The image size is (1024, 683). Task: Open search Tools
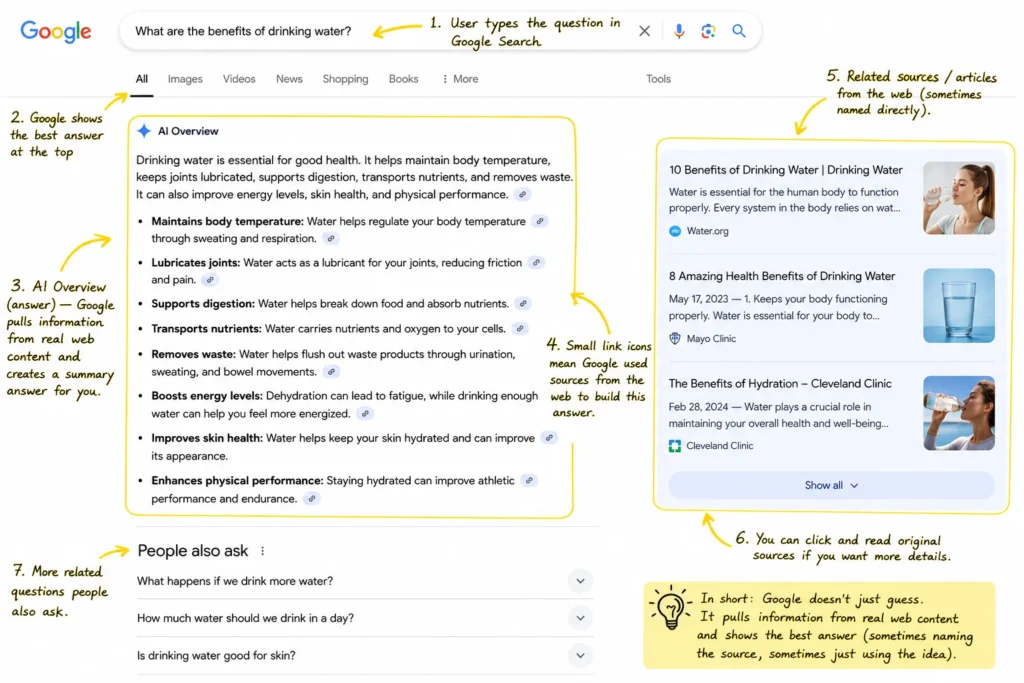658,79
